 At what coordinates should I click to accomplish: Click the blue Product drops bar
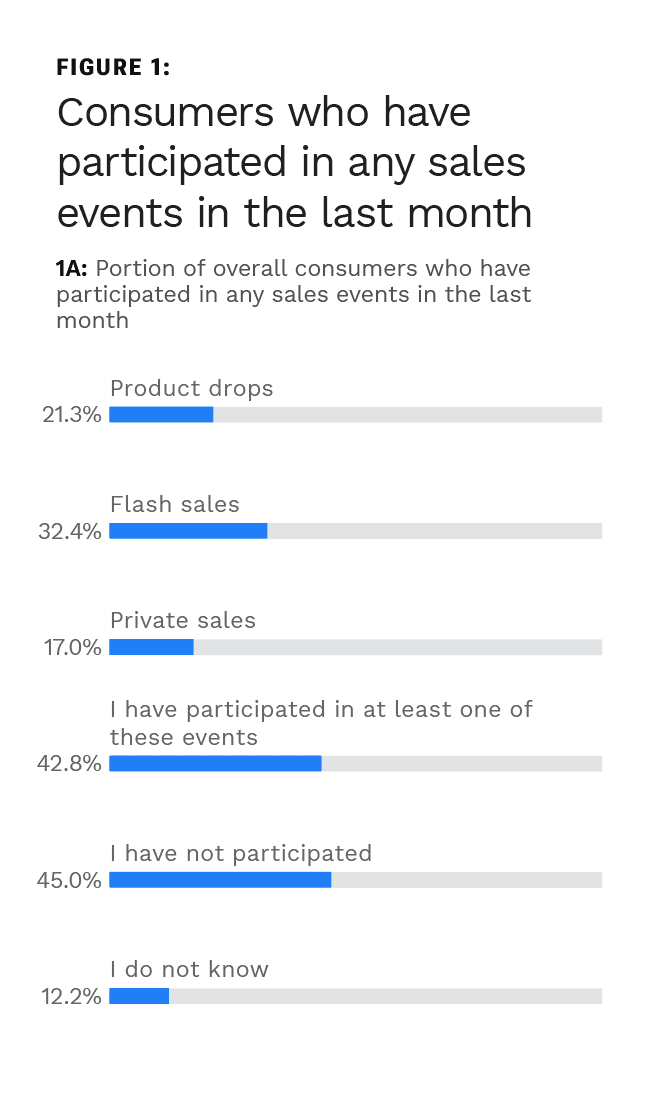click(x=161, y=415)
